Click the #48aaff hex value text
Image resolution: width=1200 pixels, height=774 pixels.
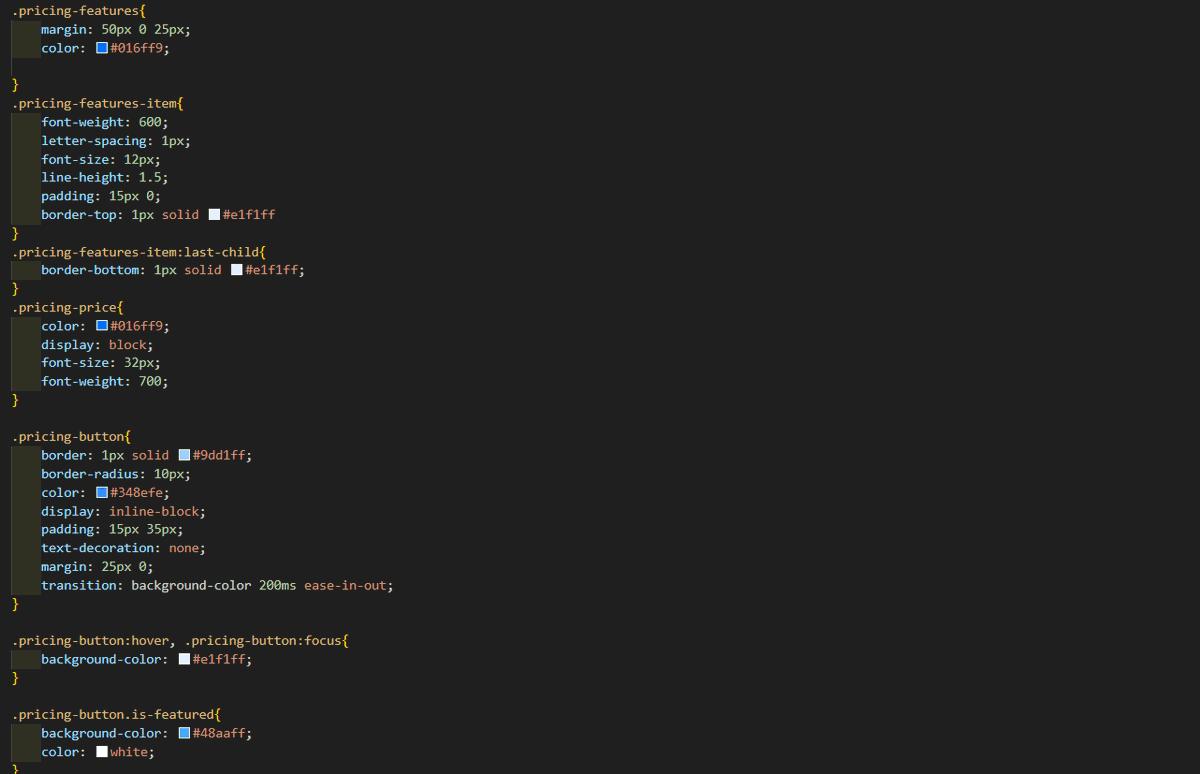point(219,733)
